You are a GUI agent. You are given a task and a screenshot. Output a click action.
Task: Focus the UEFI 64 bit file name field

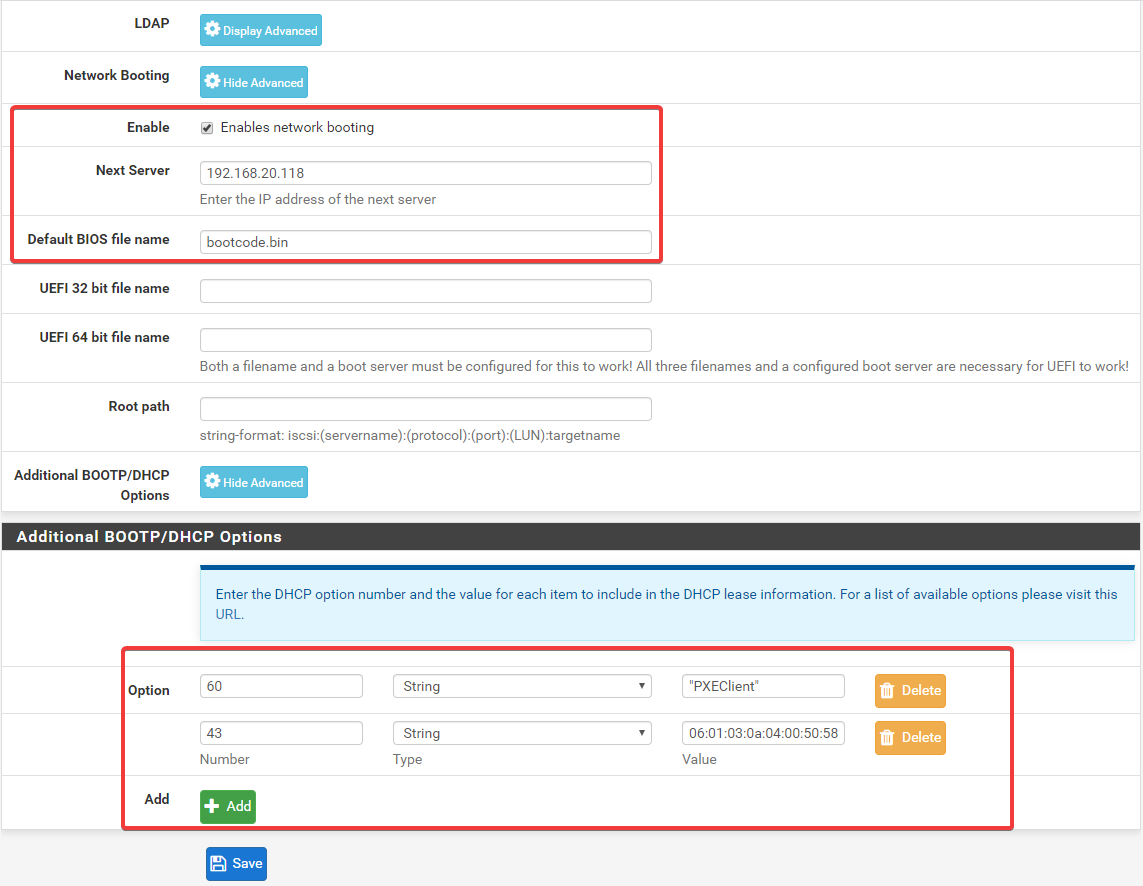click(x=425, y=340)
